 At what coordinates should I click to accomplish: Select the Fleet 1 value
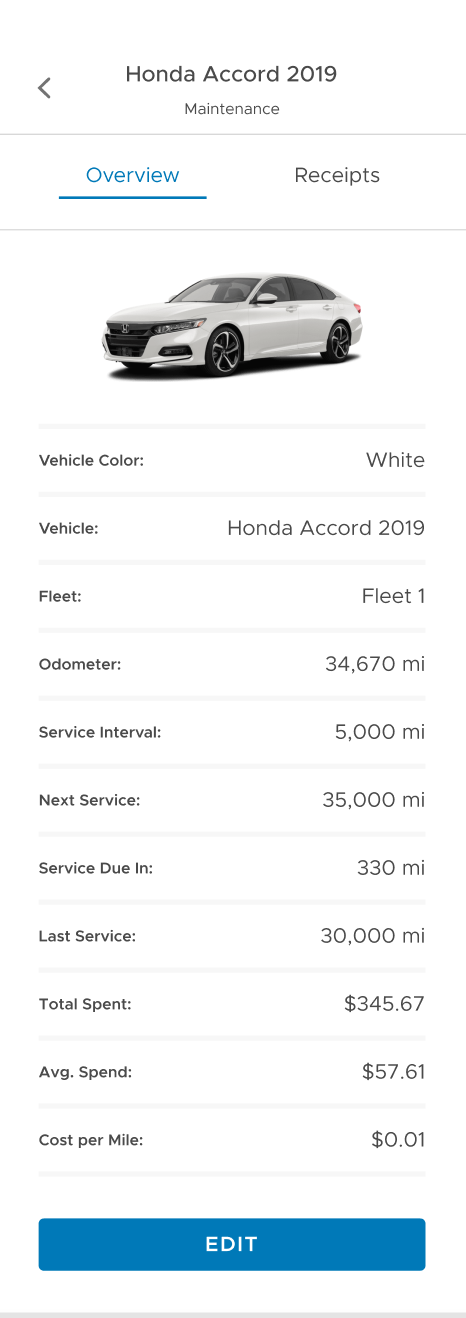point(393,596)
